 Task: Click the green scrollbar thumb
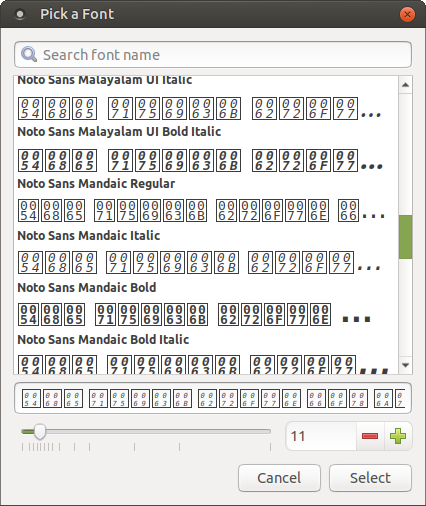click(405, 237)
